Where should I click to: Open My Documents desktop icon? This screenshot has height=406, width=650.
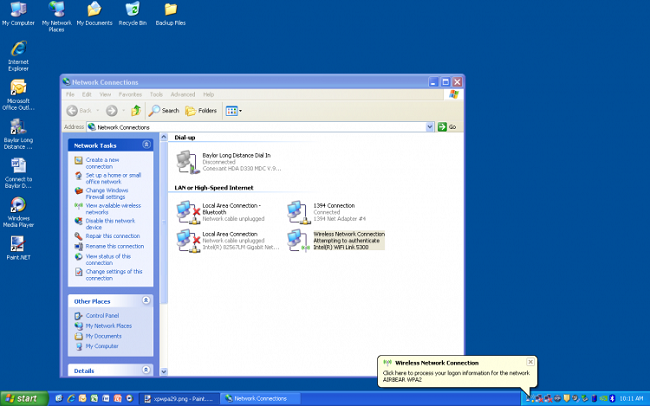[95, 14]
